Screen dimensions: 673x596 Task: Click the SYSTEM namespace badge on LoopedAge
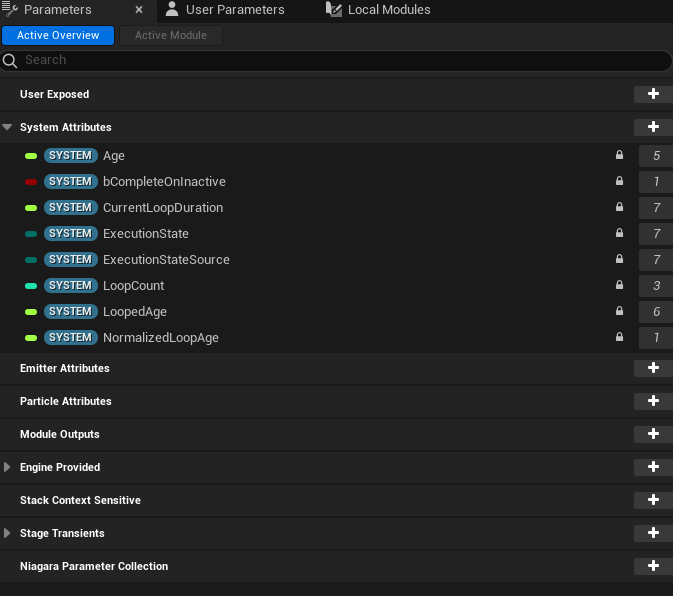tap(71, 312)
